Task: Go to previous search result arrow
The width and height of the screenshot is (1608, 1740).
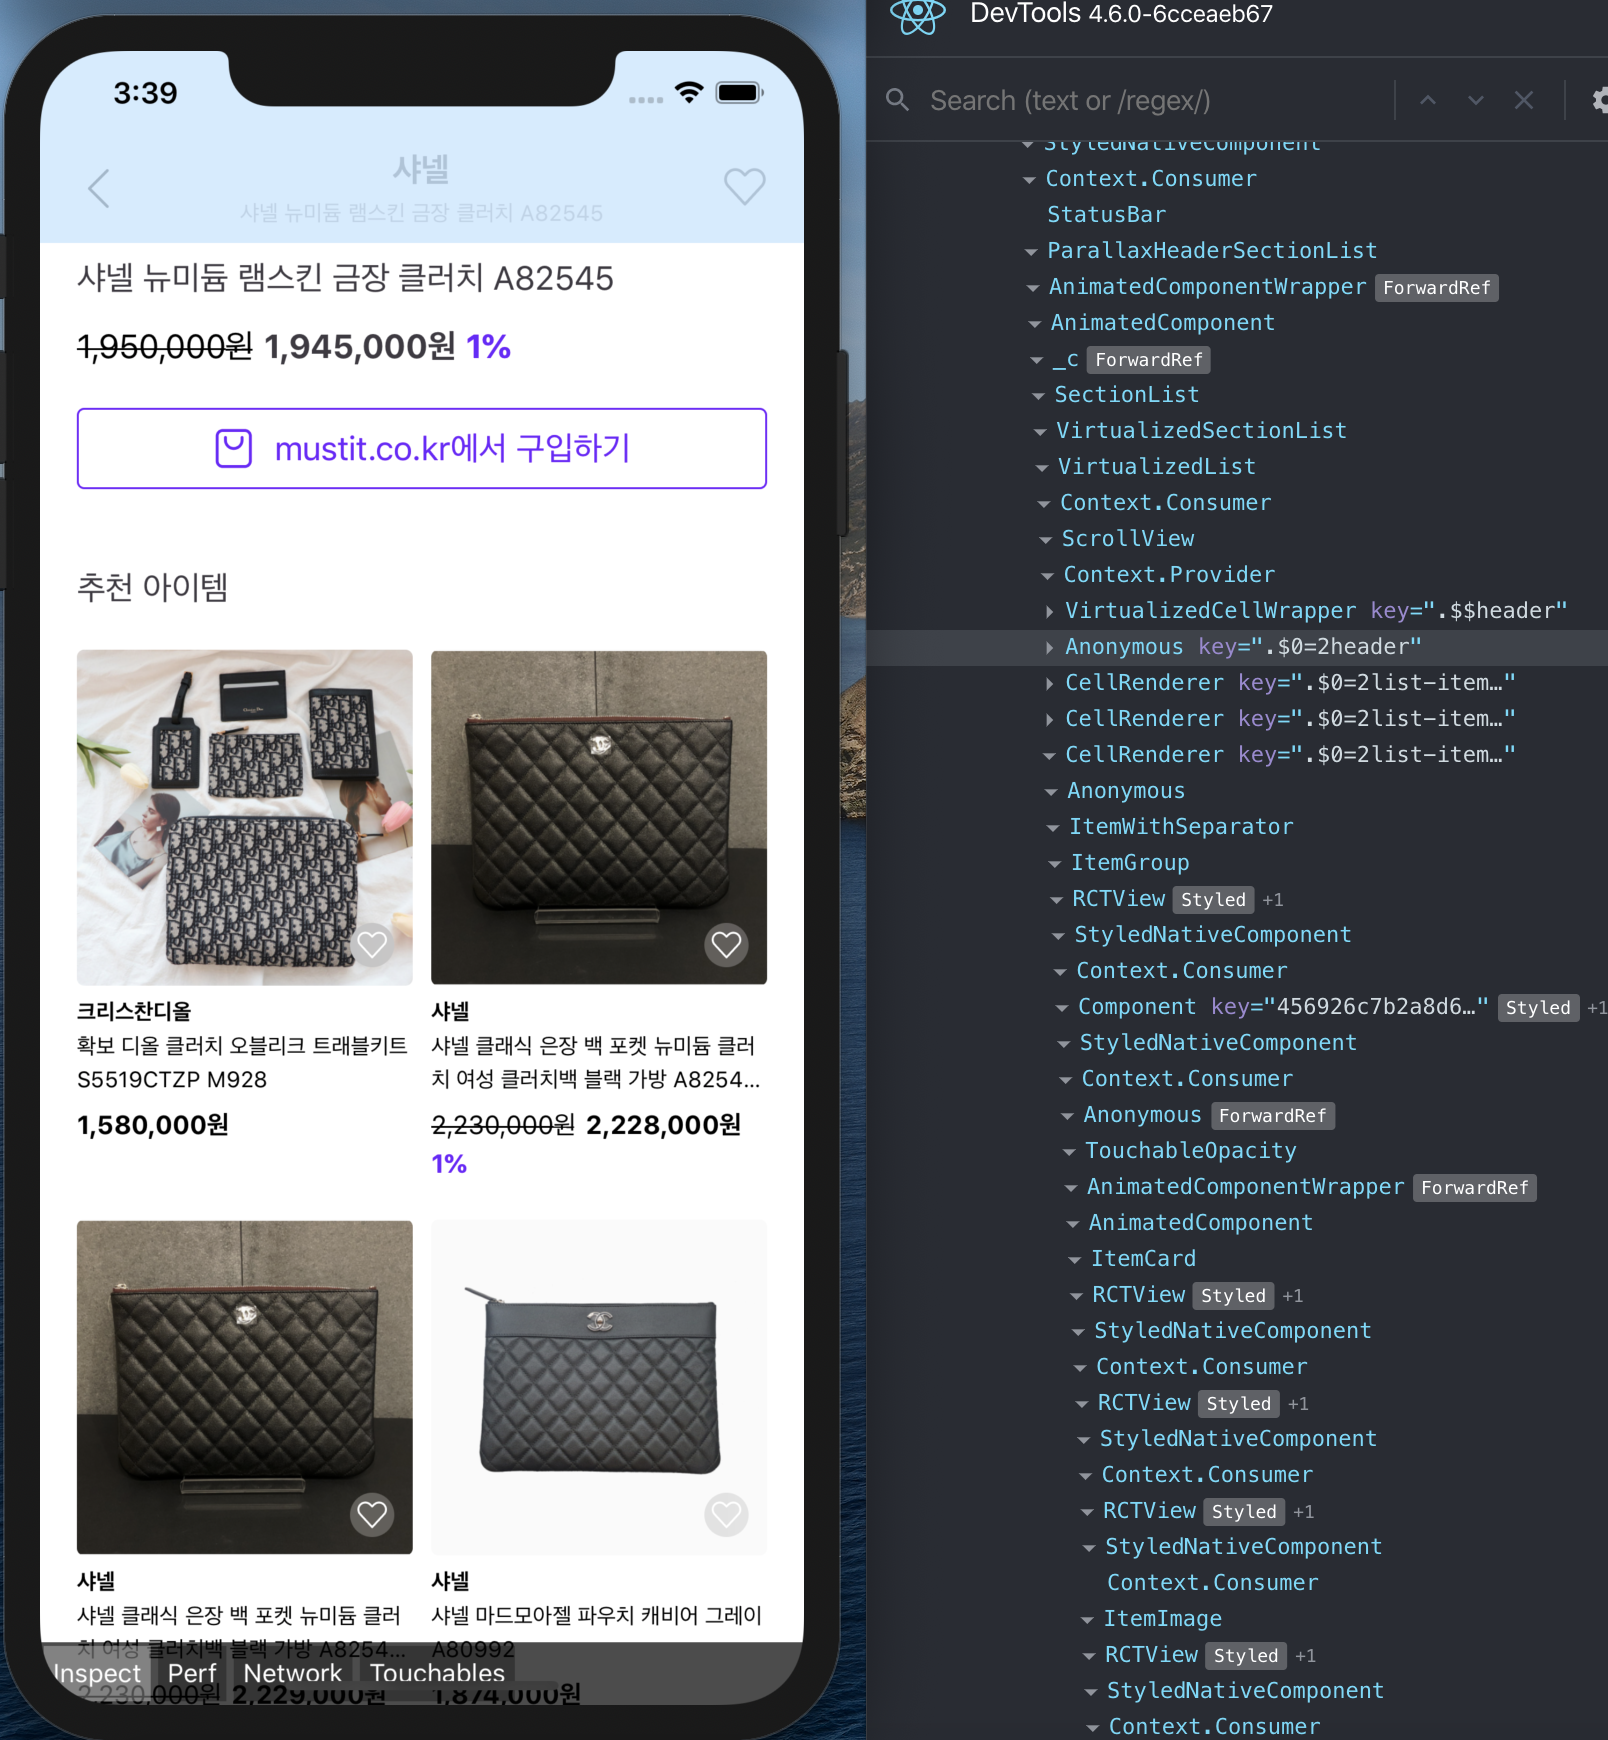Action: [x=1428, y=100]
